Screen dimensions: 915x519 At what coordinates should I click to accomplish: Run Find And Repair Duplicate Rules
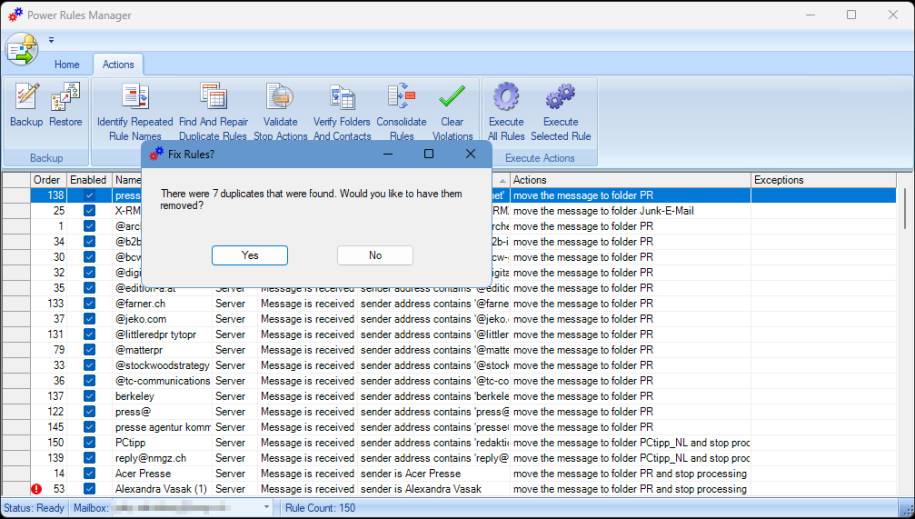coord(213,112)
